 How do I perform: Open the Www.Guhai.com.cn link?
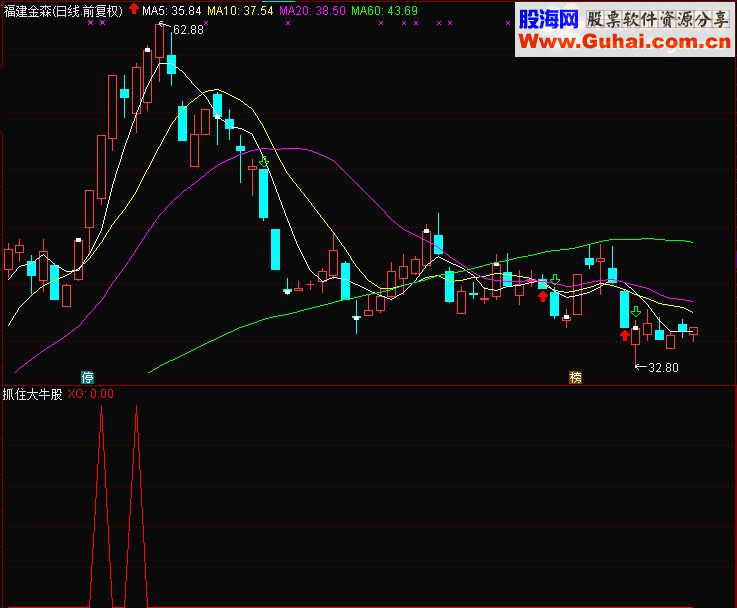click(x=625, y=41)
